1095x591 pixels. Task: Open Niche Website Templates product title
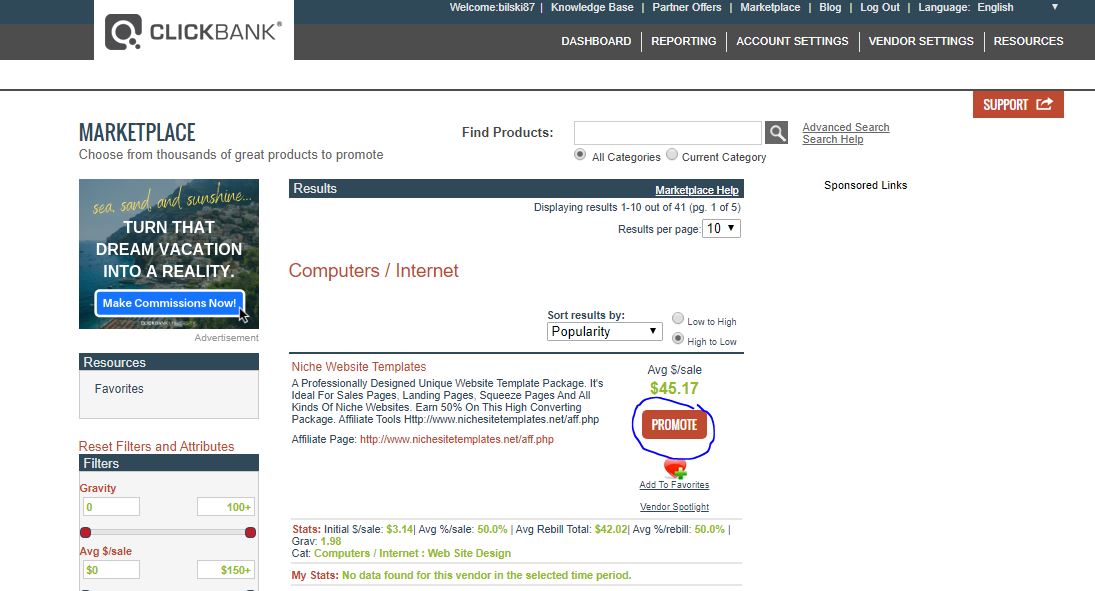tap(358, 367)
